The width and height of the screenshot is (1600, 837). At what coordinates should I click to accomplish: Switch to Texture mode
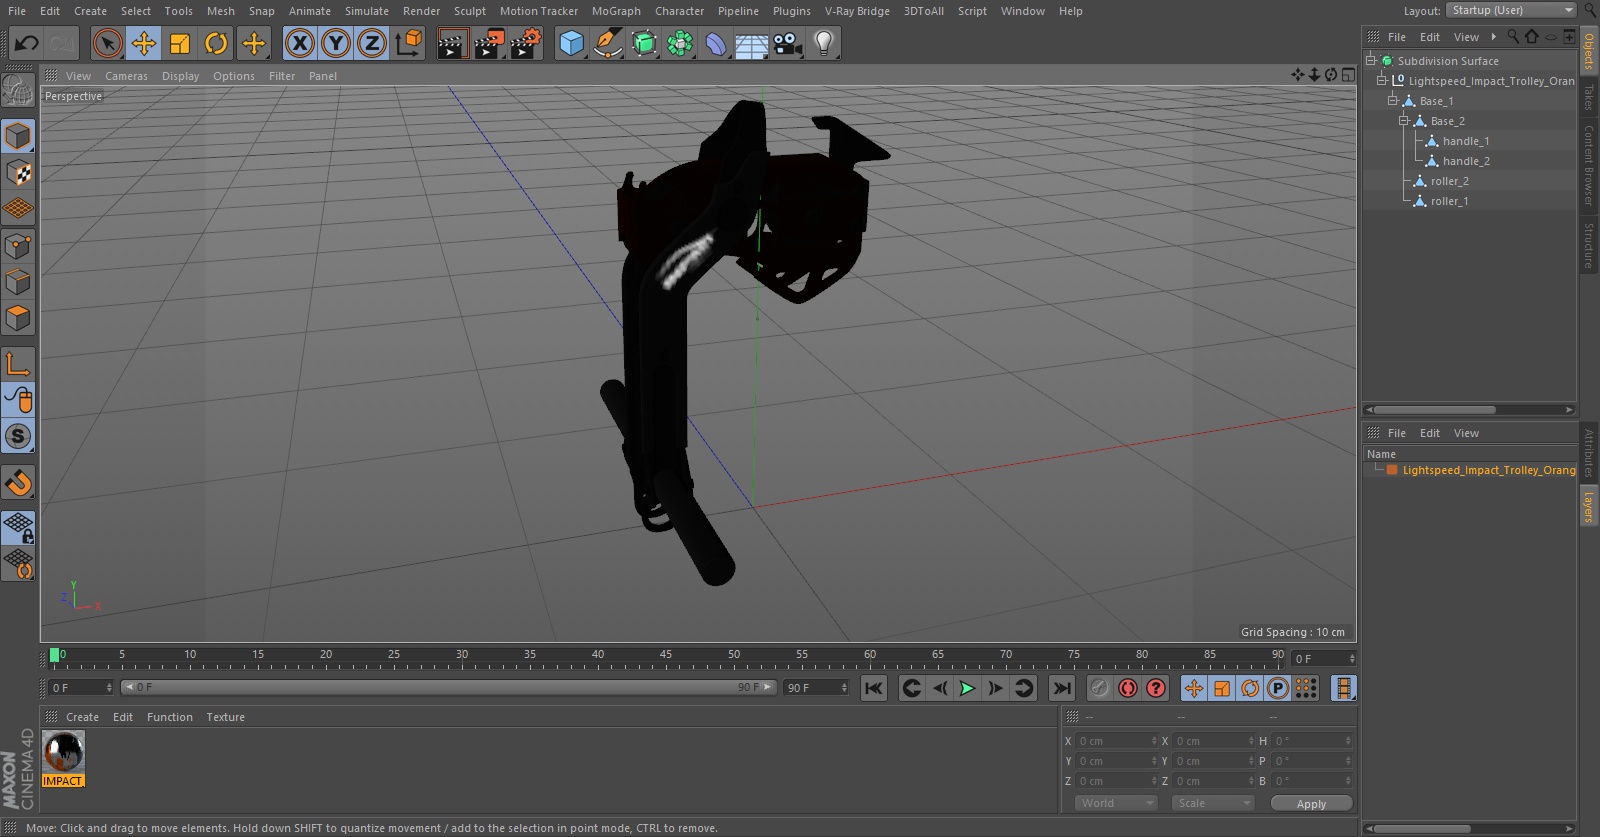18,173
